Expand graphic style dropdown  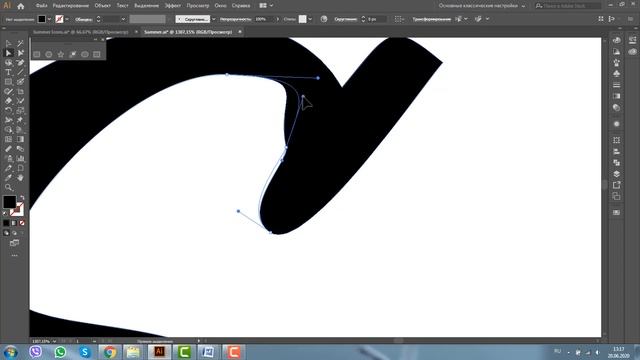[x=310, y=19]
